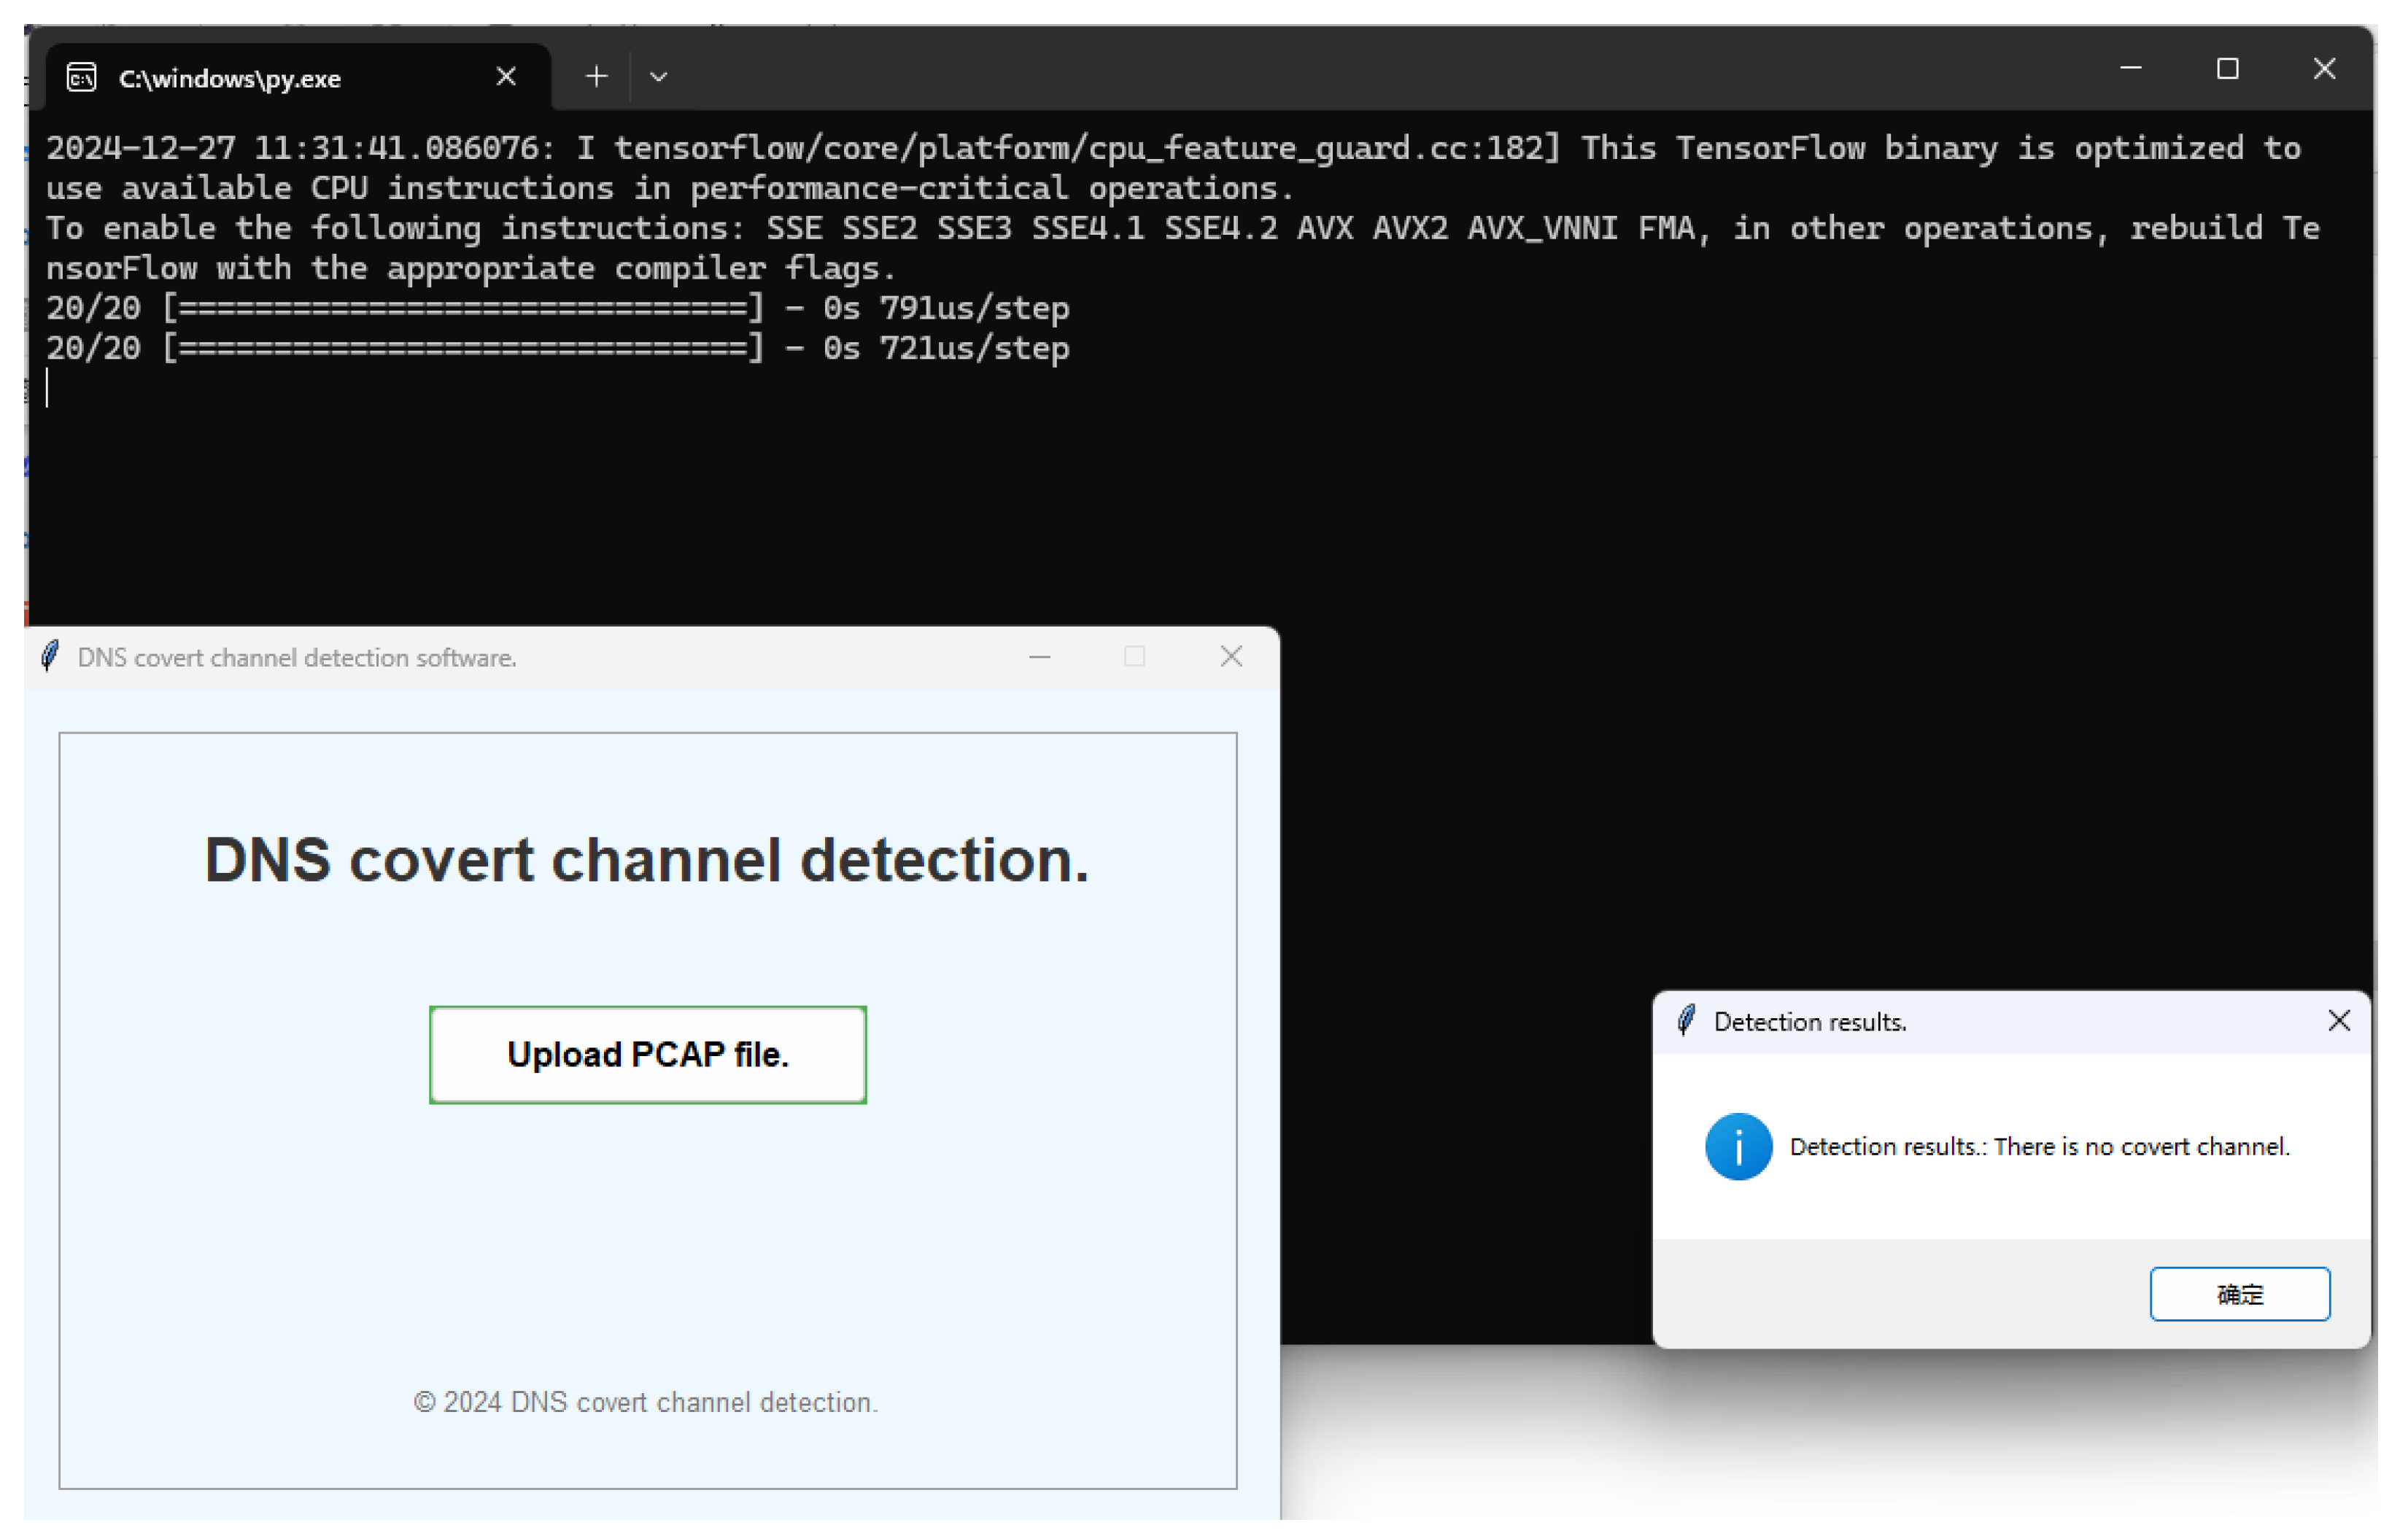Click the 'To enable the following instructions' log line
The width and height of the screenshot is (2408, 1536).
click(x=1183, y=248)
